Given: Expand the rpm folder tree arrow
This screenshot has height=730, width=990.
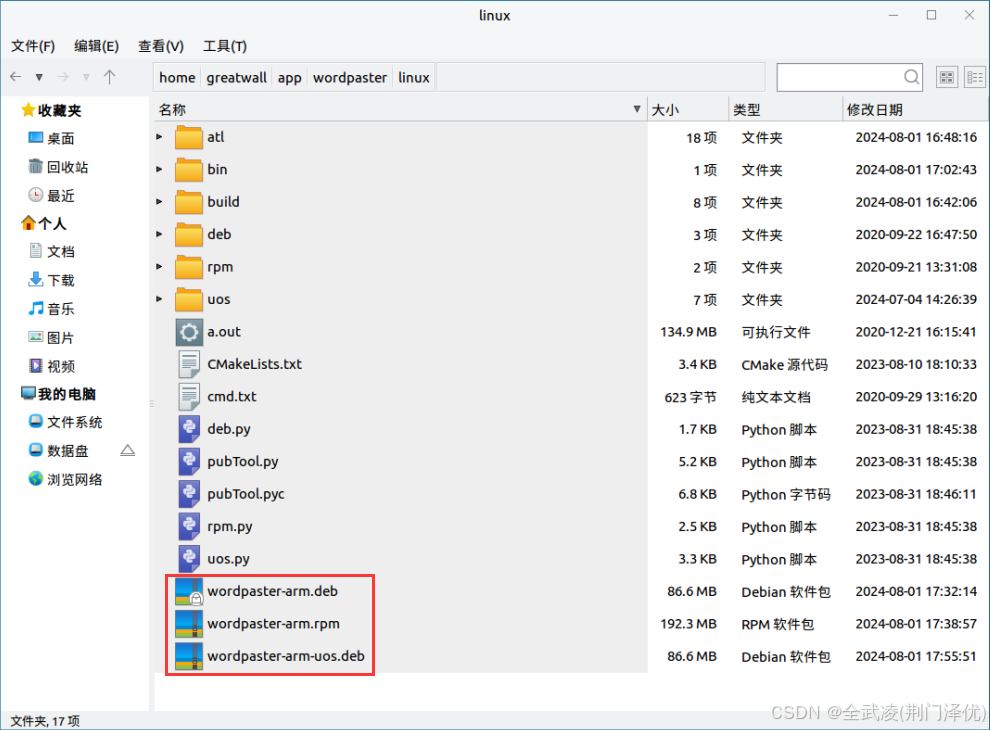Looking at the screenshot, I should (160, 266).
